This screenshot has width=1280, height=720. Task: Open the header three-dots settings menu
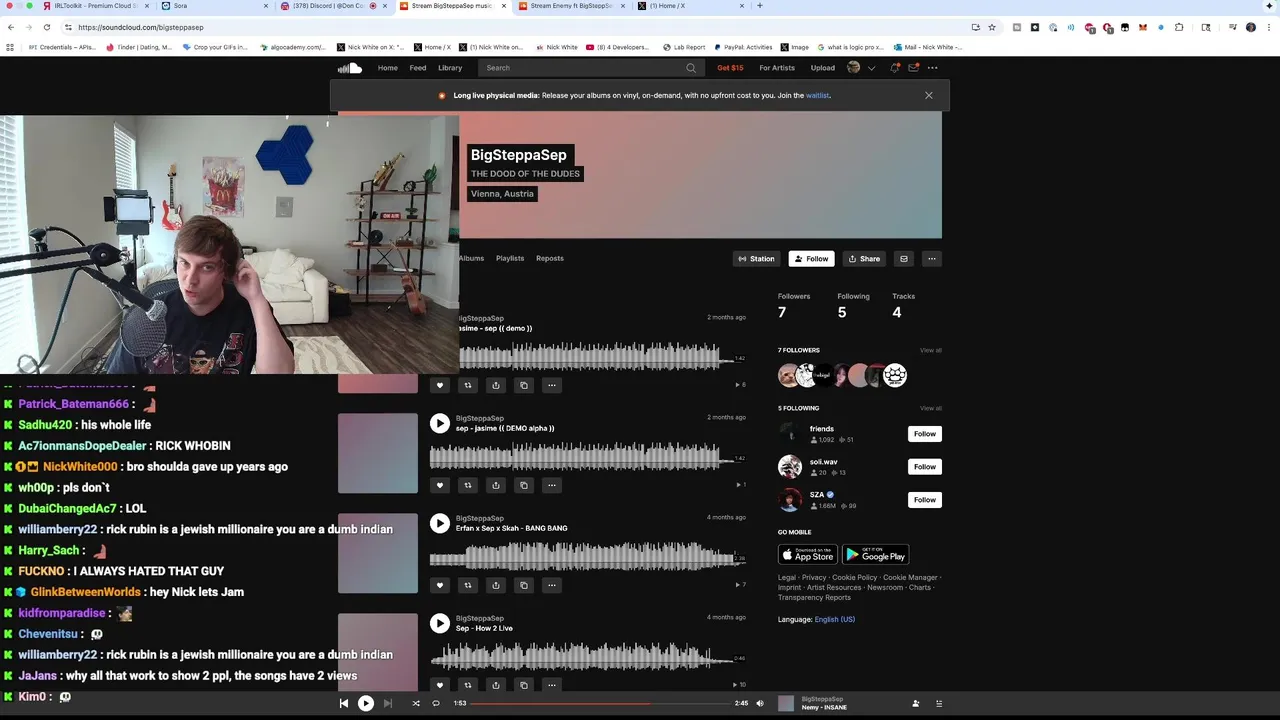(x=932, y=68)
